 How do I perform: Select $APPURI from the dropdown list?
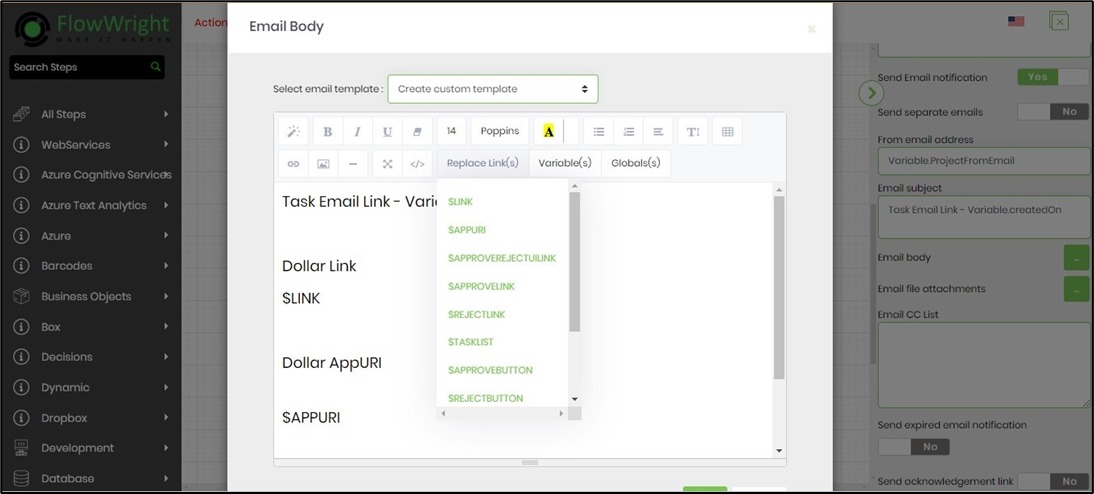tap(467, 230)
